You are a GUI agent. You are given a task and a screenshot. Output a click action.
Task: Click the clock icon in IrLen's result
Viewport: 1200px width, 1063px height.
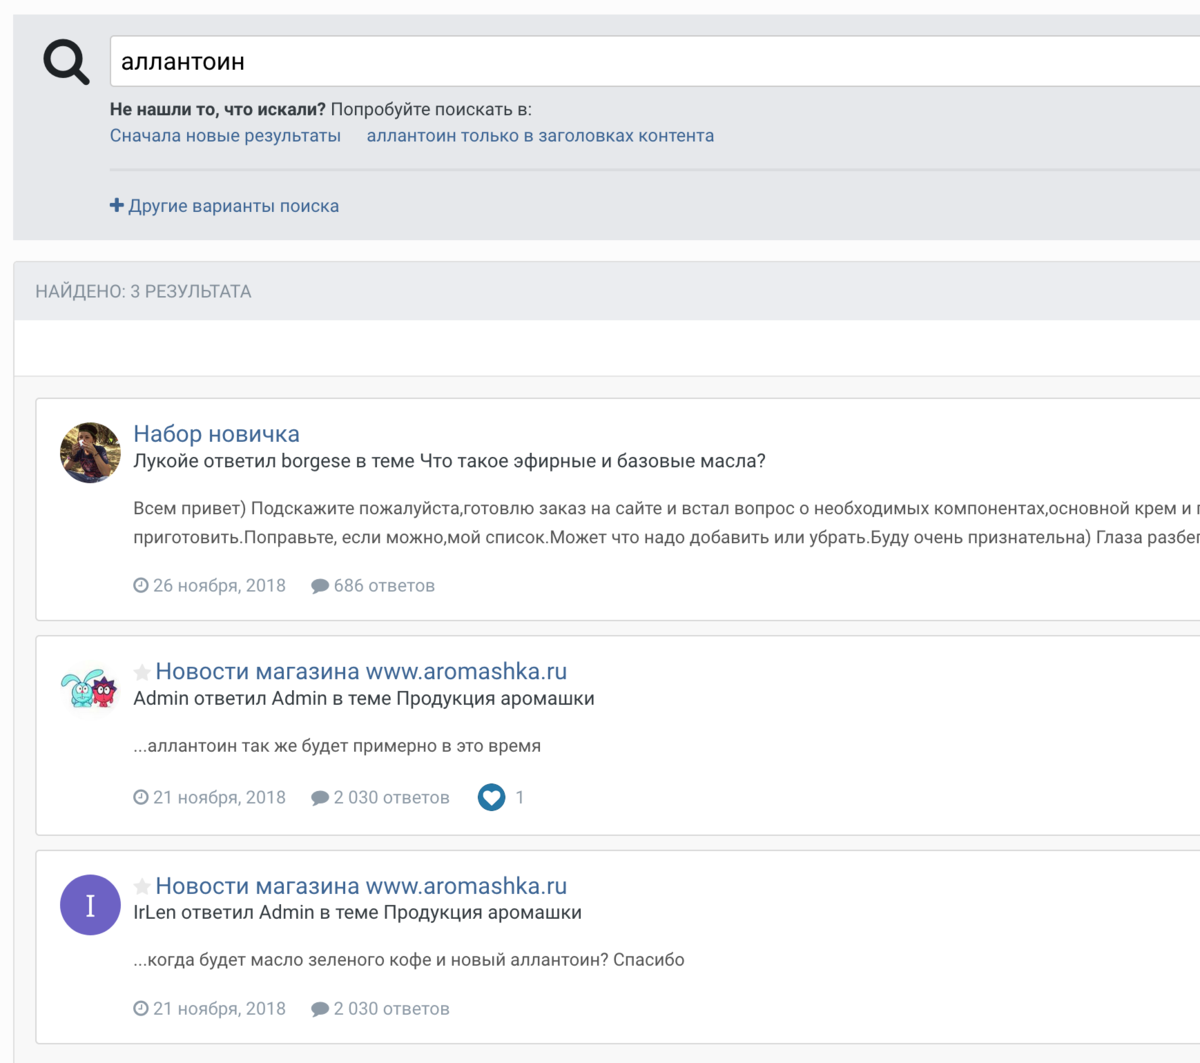(x=141, y=1009)
